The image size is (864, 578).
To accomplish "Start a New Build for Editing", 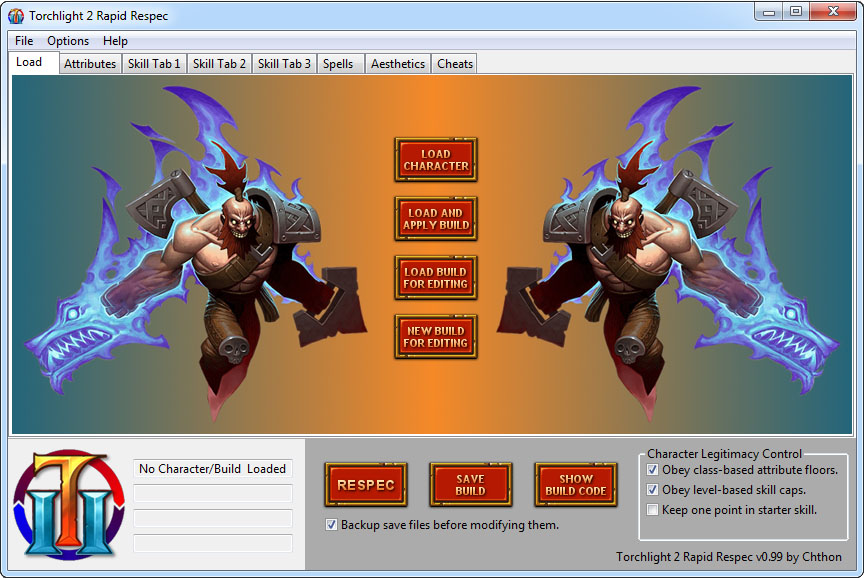I will click(435, 337).
